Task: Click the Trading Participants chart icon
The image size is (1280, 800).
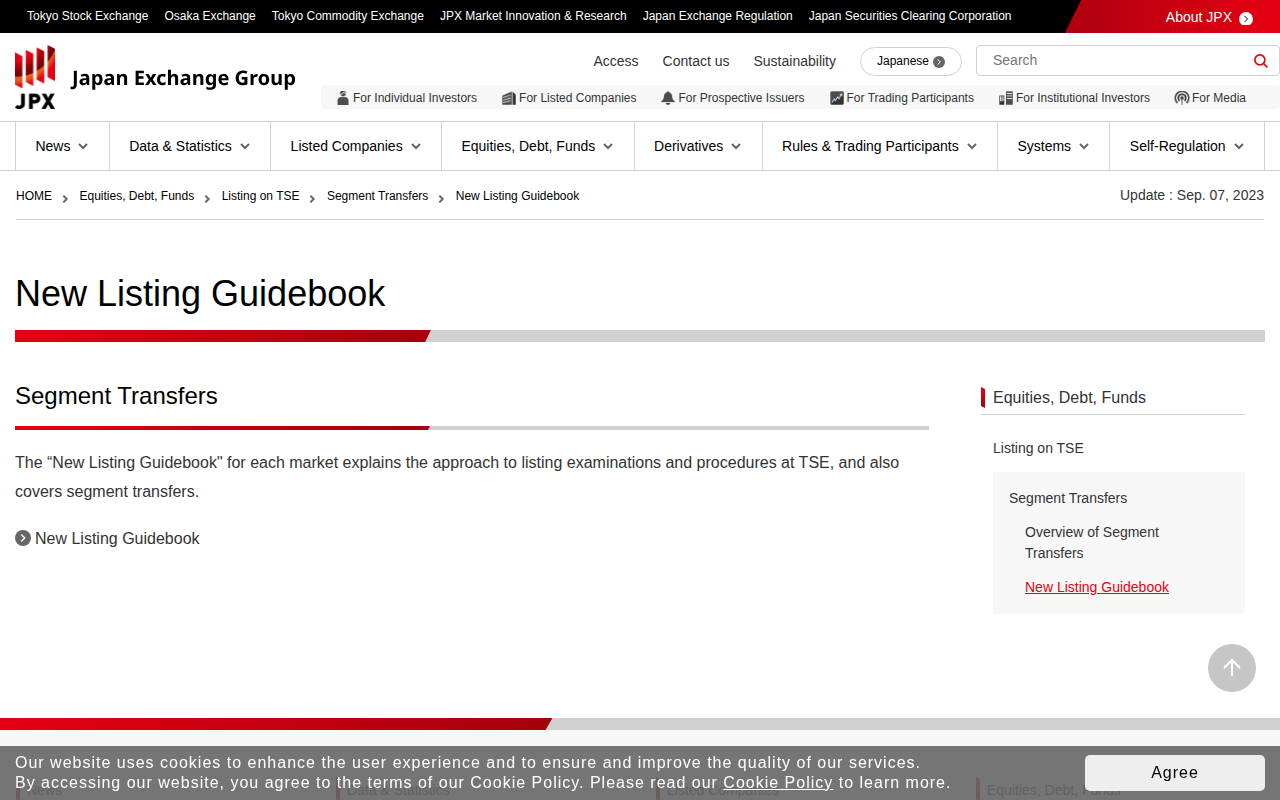Action: click(837, 98)
